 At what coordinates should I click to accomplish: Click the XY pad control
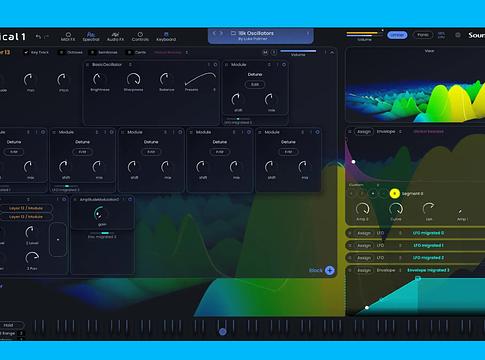[x=58, y=239]
